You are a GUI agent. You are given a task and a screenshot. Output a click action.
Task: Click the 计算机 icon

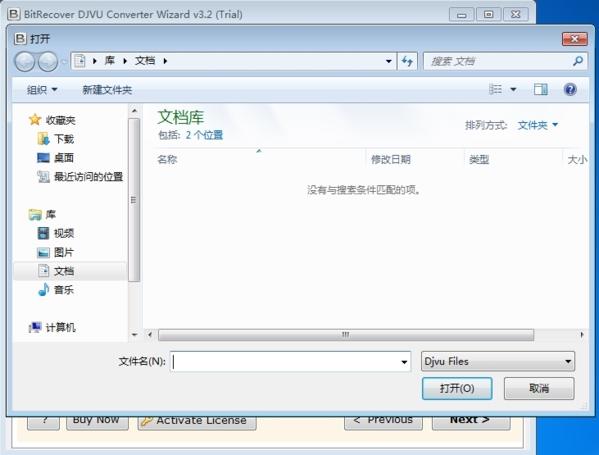tap(35, 327)
